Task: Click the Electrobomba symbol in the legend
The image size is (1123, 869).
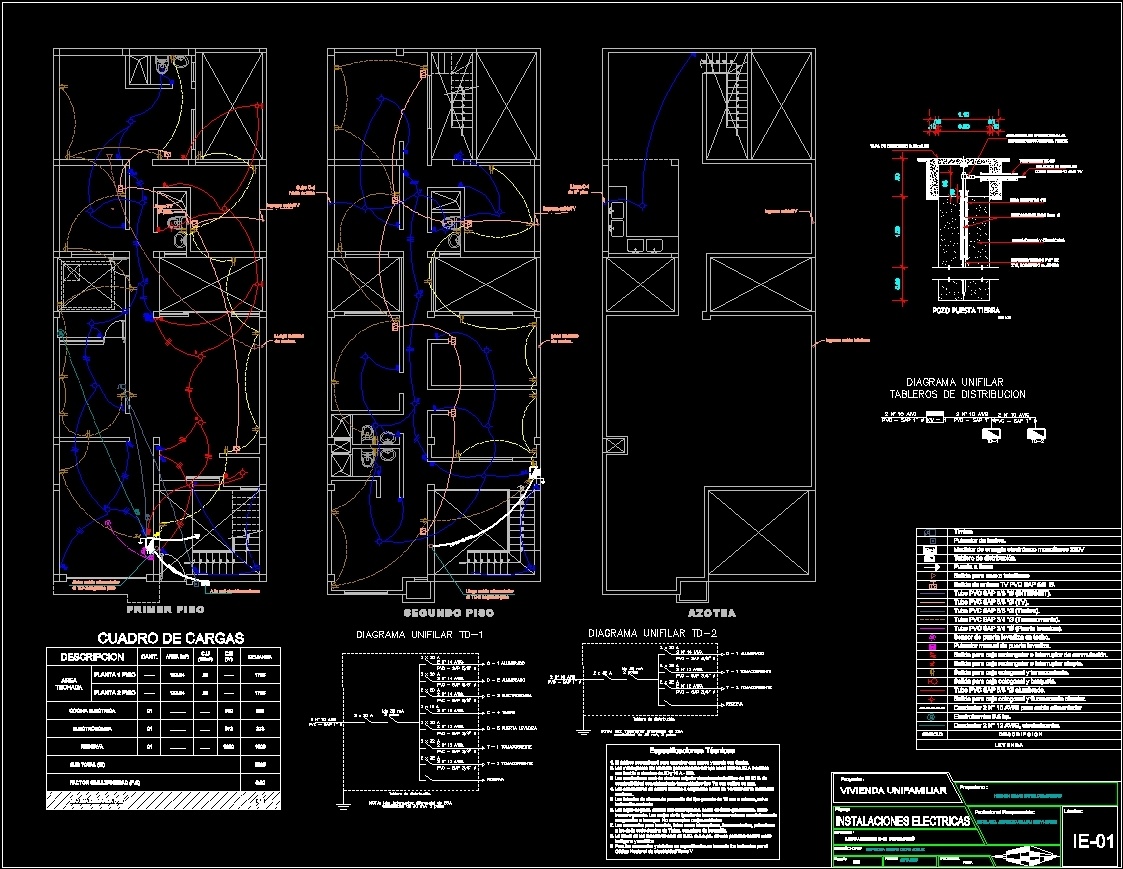Action: [930, 716]
